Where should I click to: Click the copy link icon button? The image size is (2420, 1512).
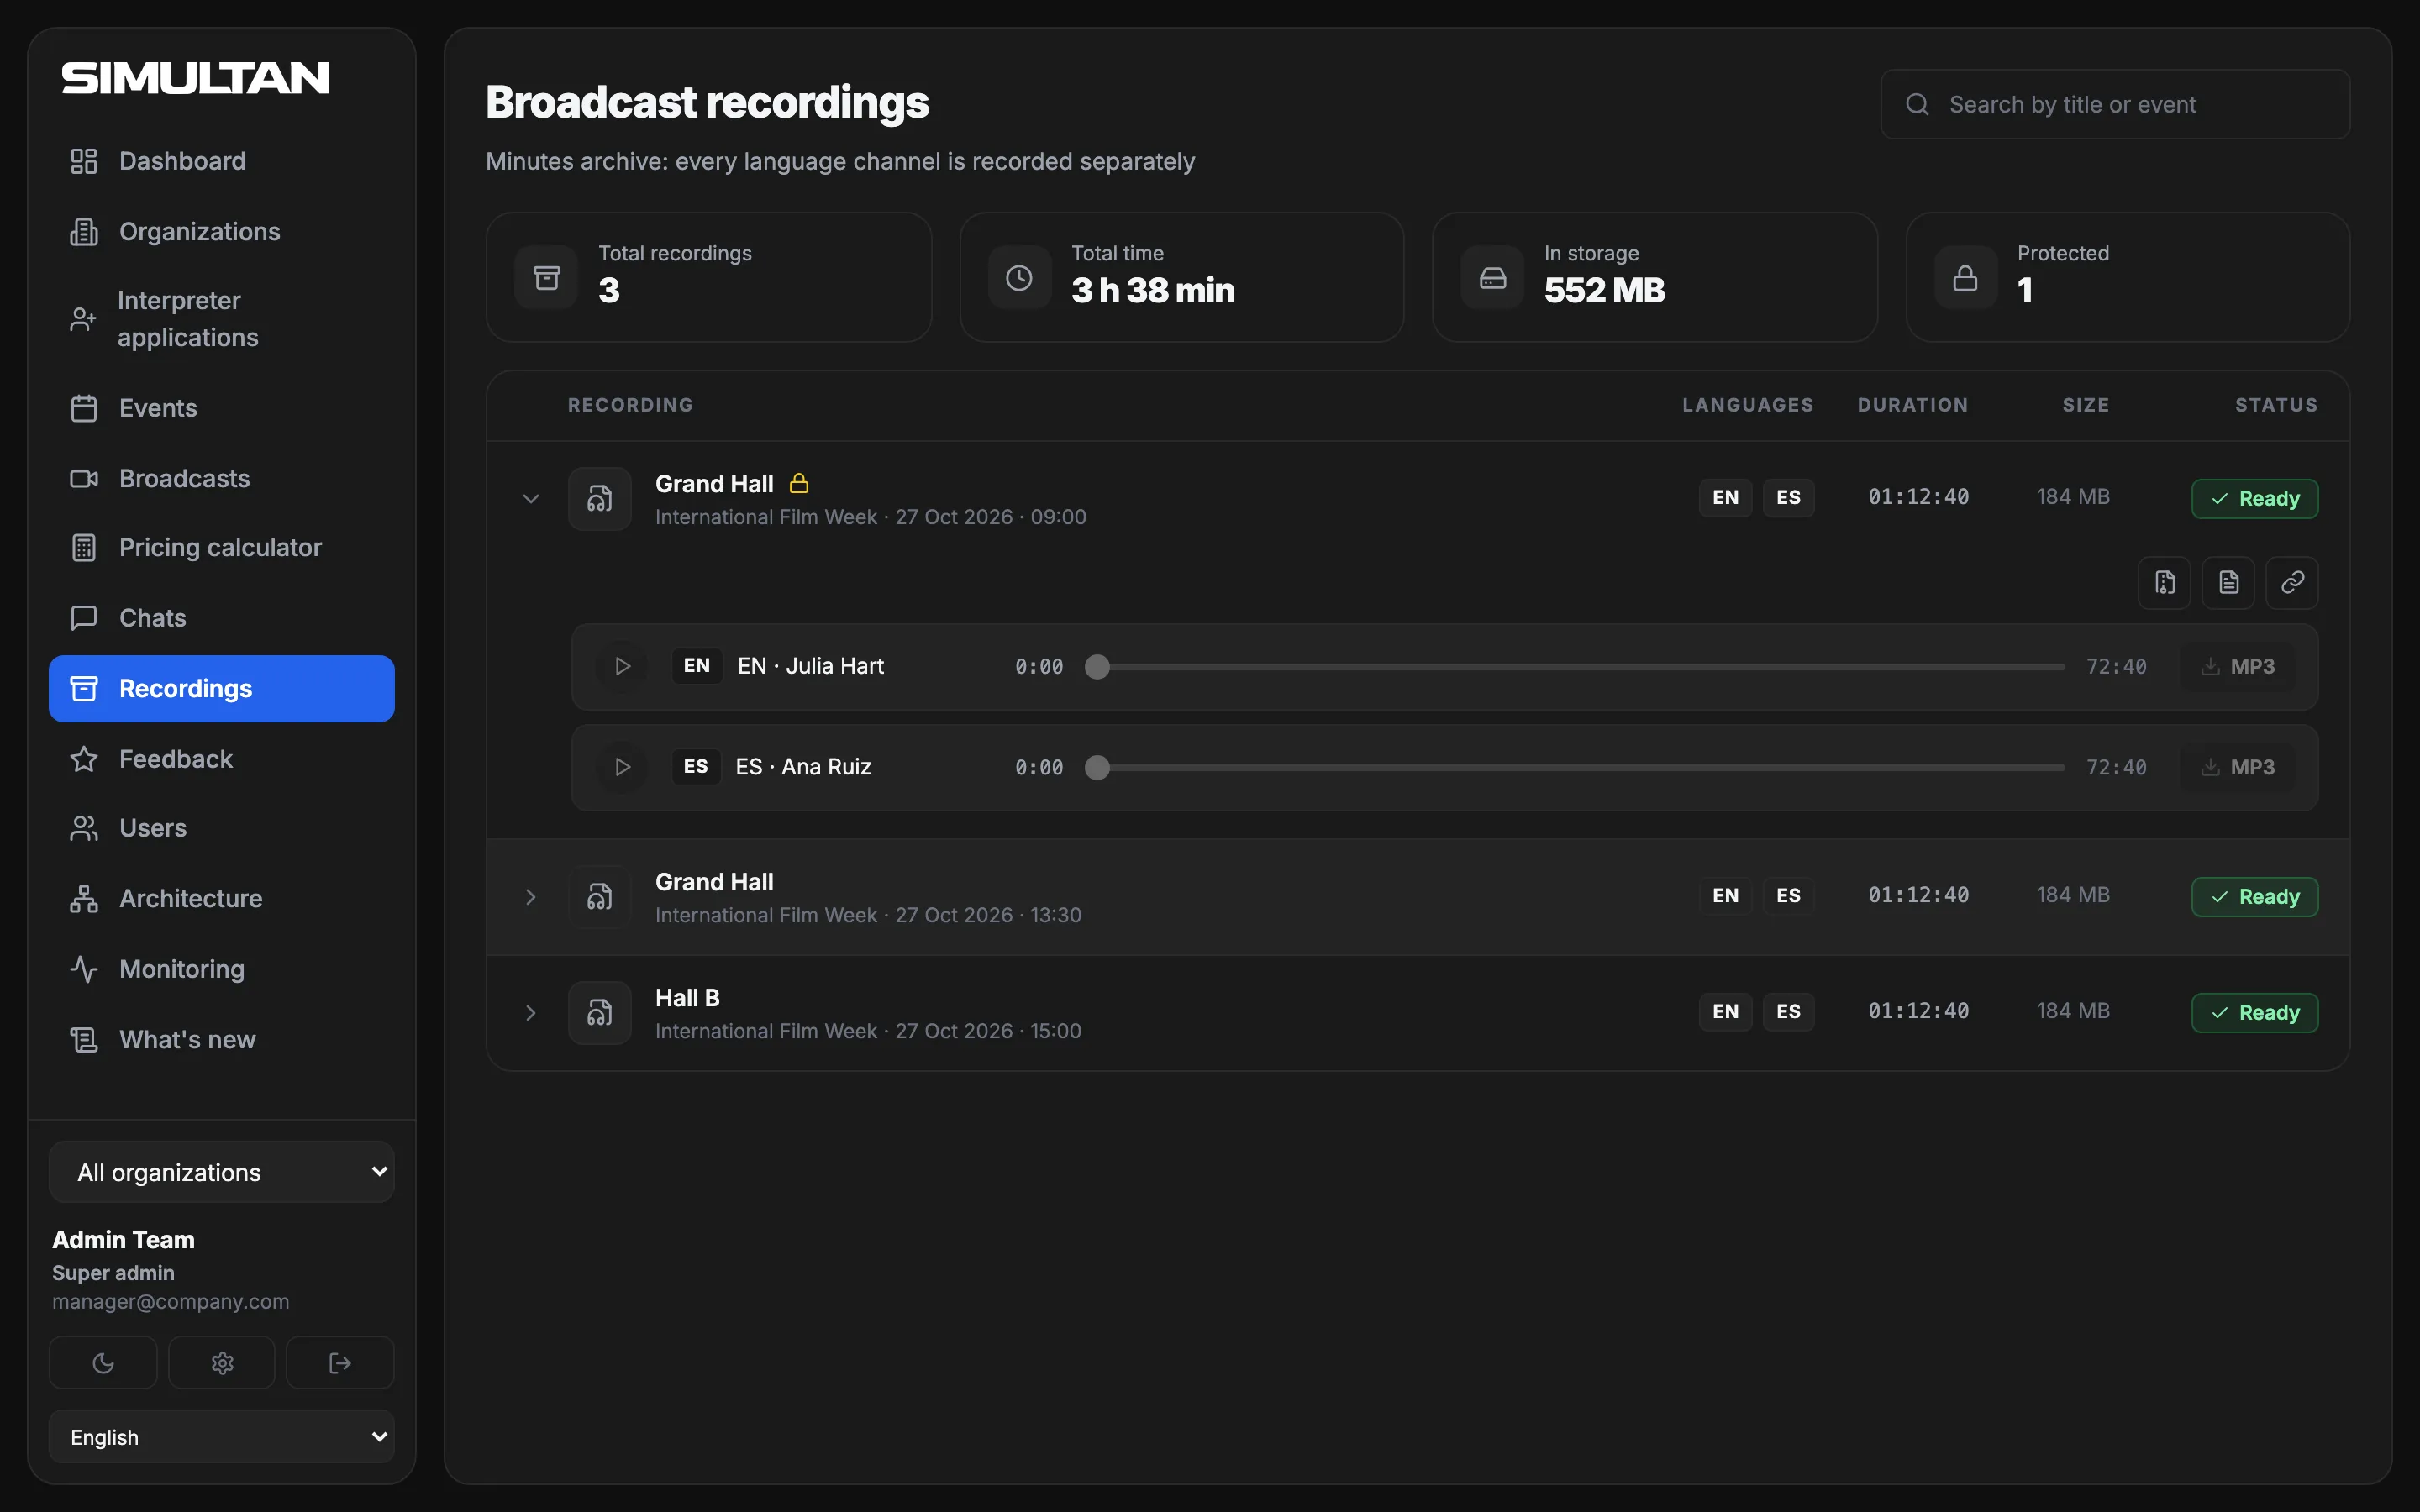pos(2292,582)
